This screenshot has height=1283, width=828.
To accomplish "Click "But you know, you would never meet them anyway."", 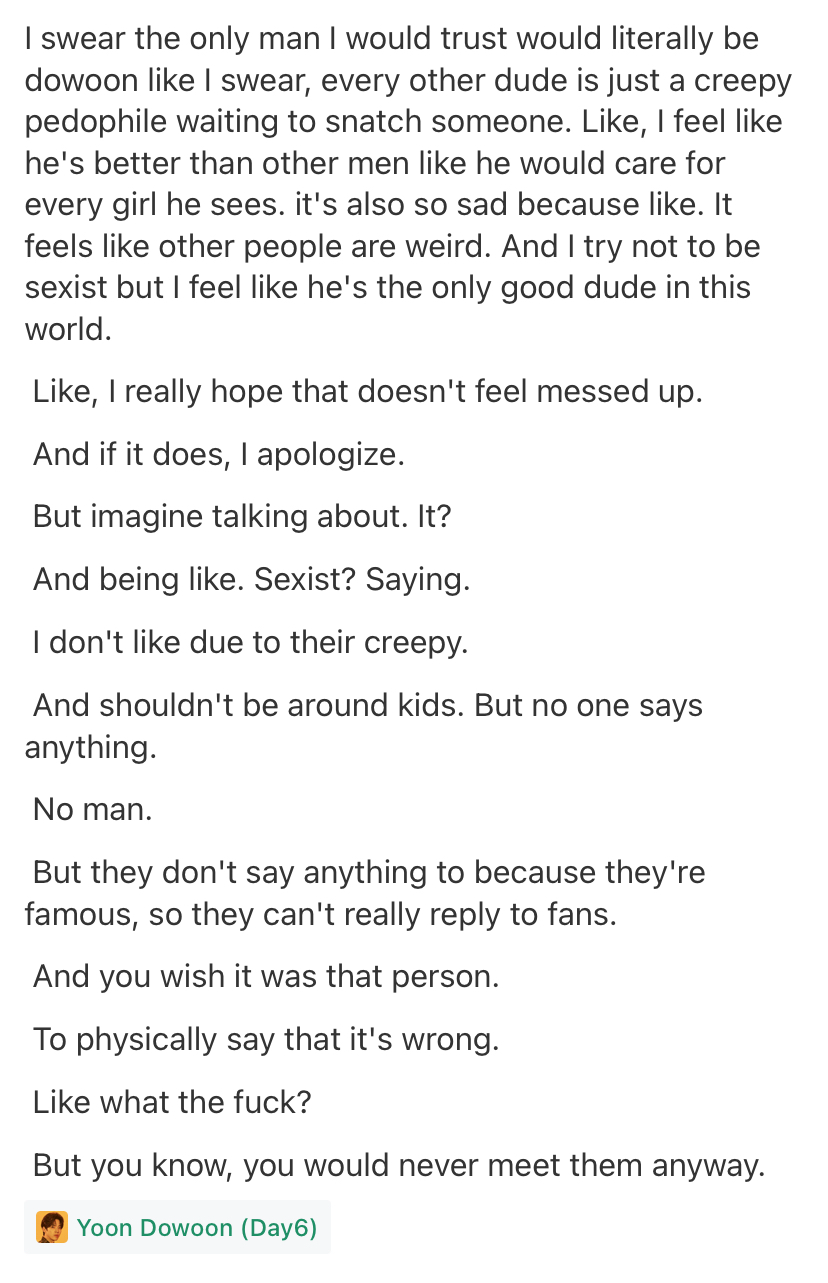I will click(x=398, y=1165).
